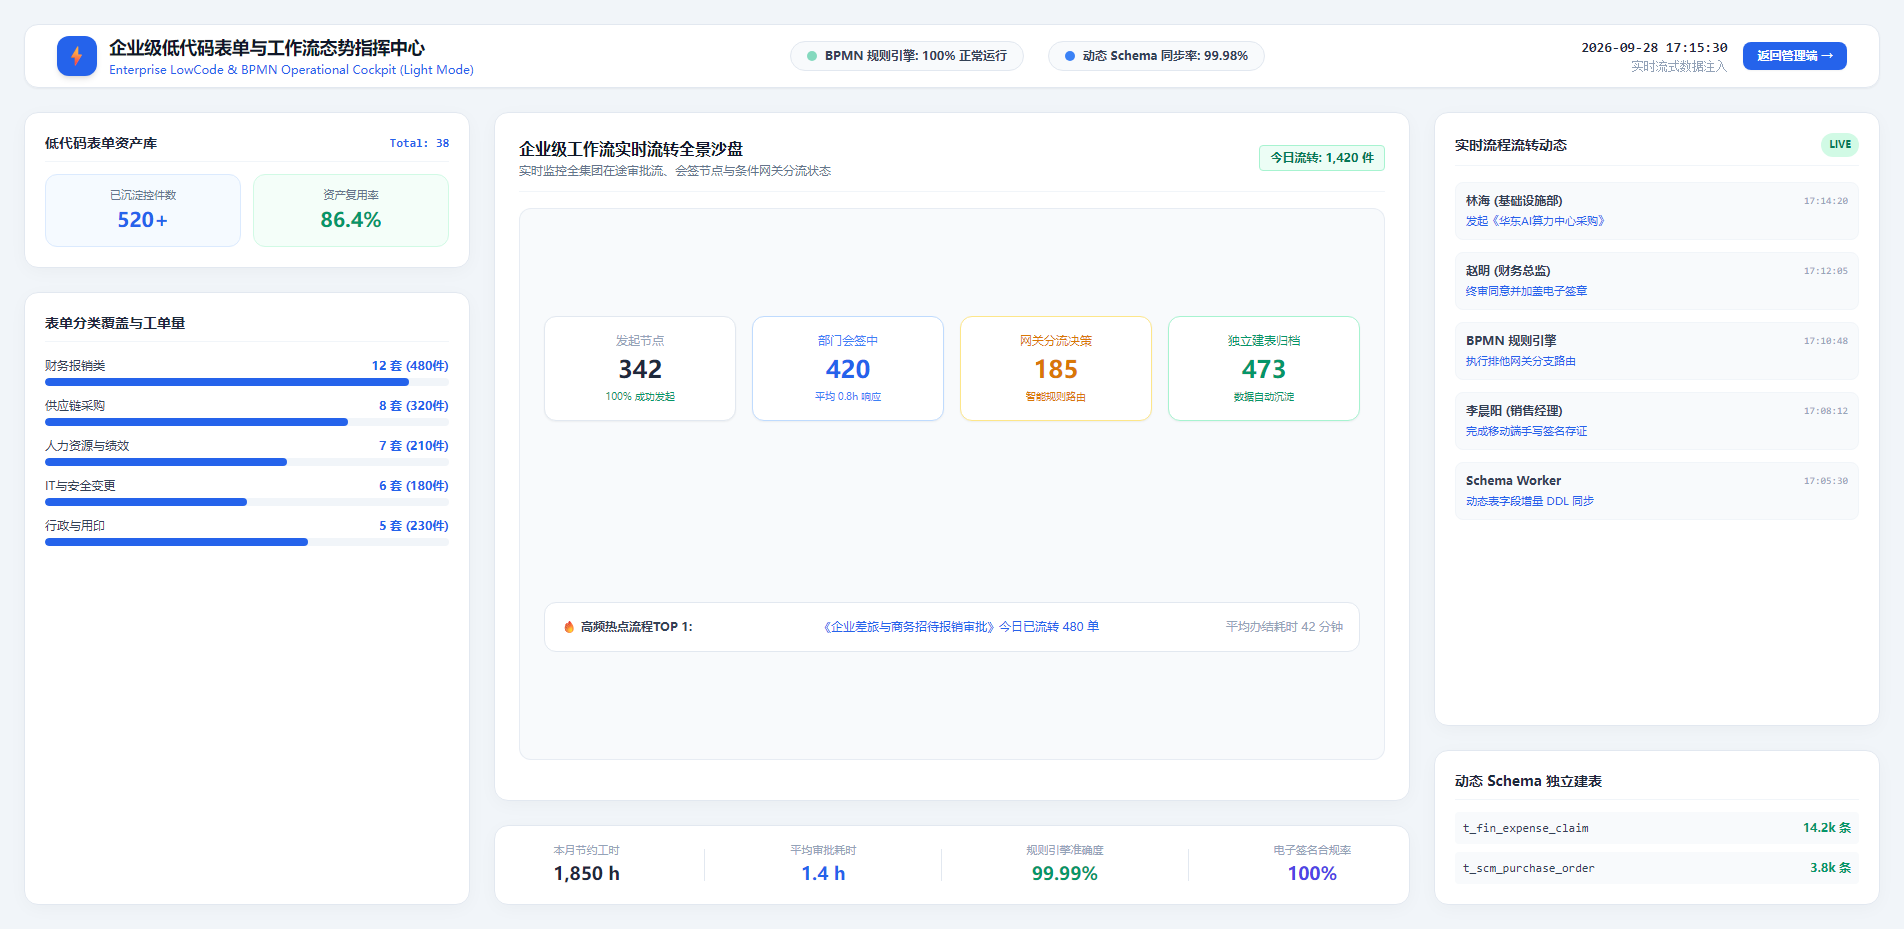Click the IT与安全变更 progress bar

pos(247,502)
